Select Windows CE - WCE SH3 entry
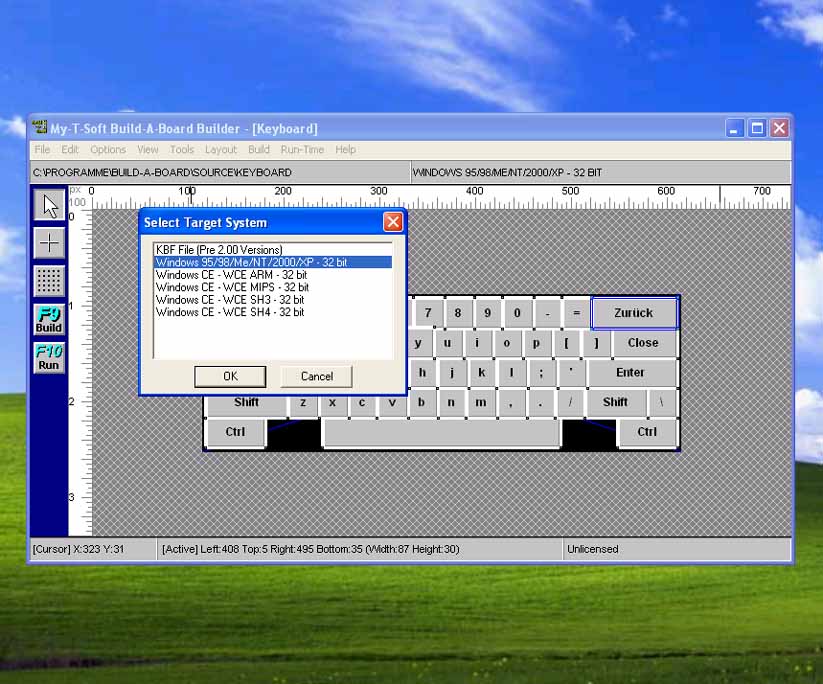The image size is (823, 684). point(273,300)
